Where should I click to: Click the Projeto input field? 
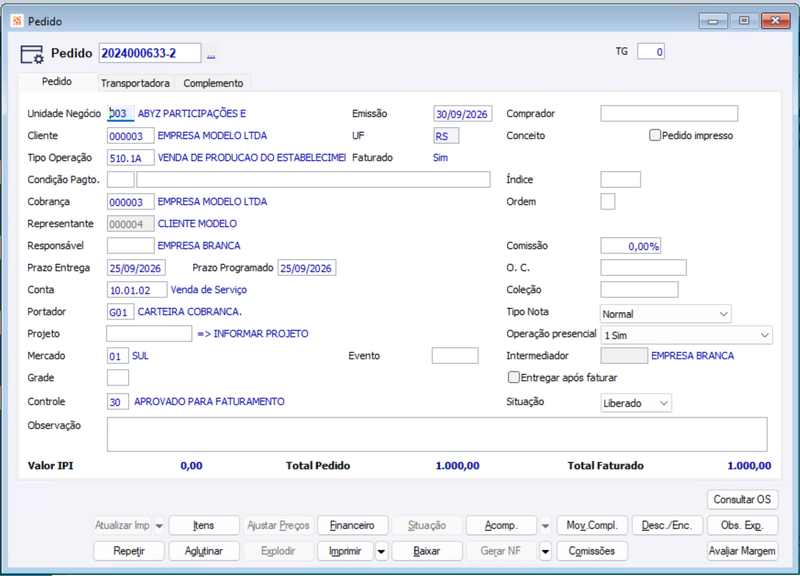click(149, 334)
